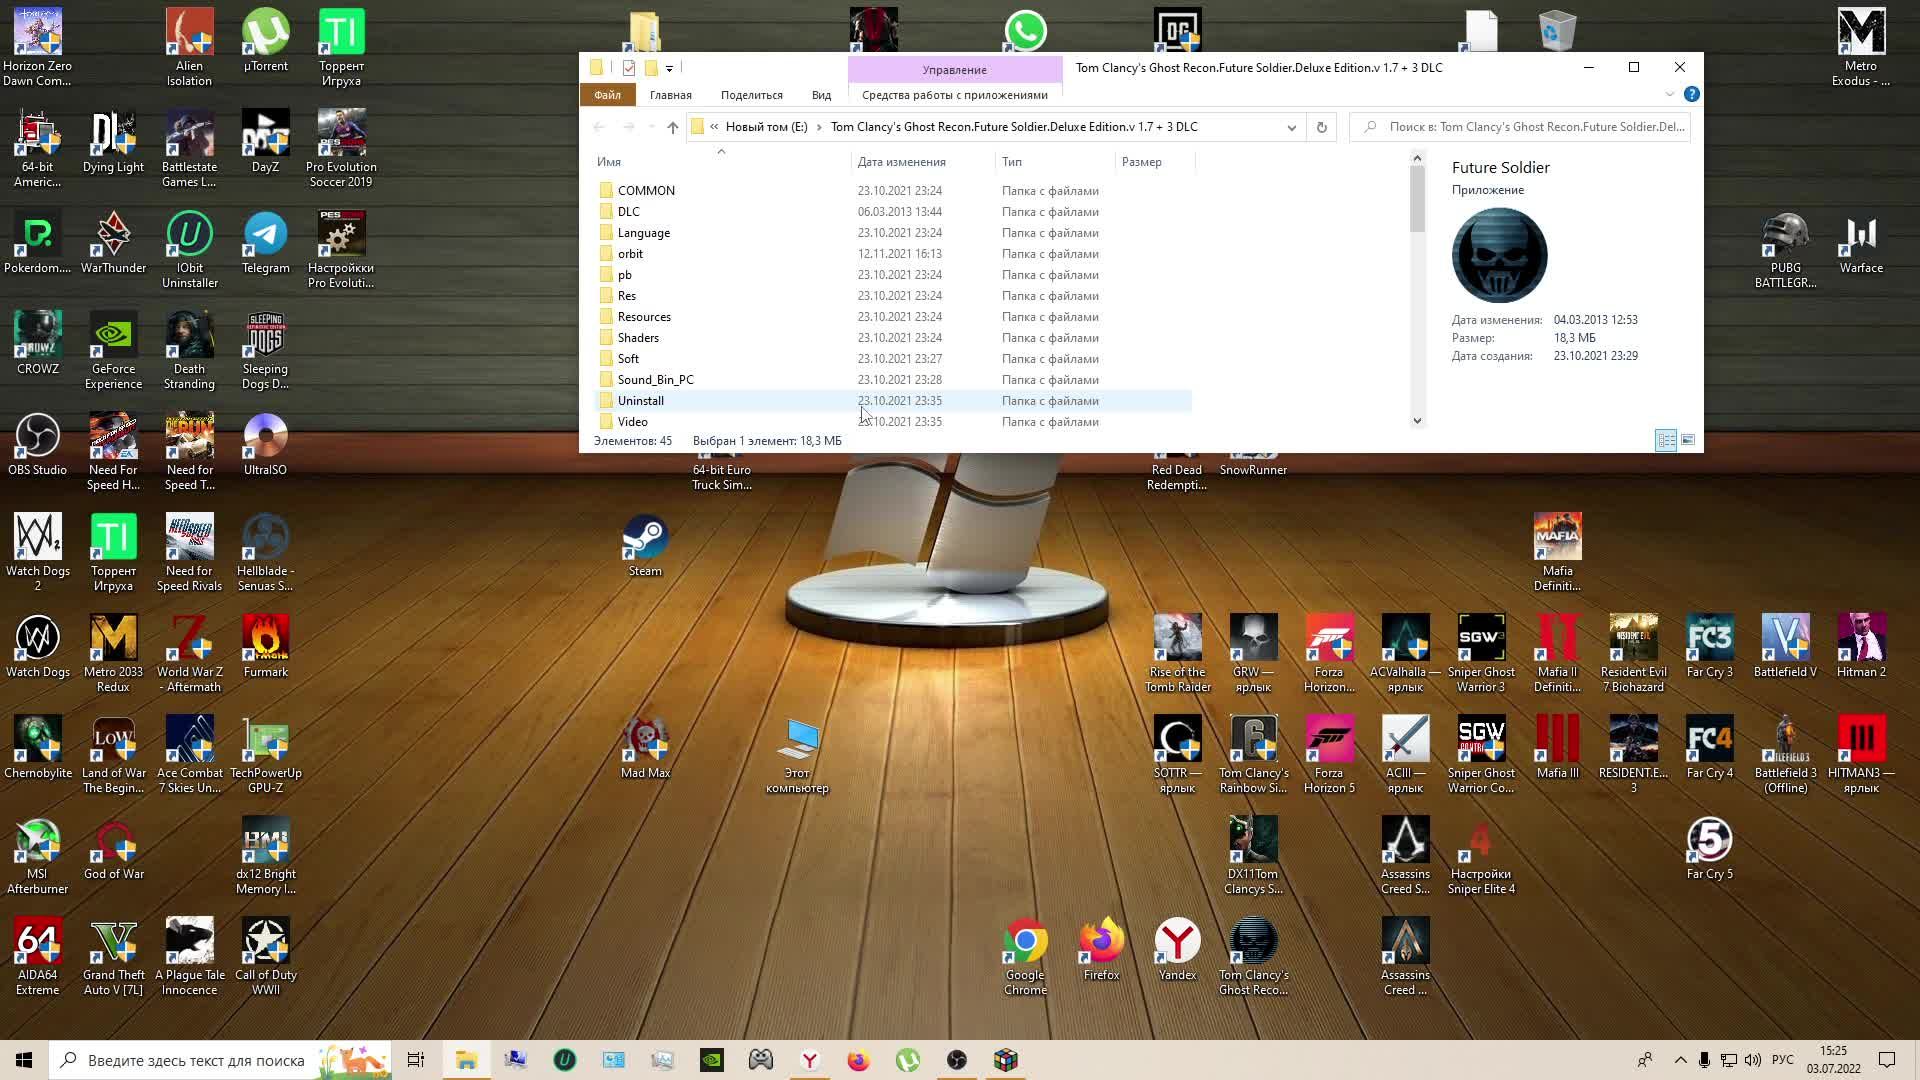Open File Explorer from the taskbar
1920x1080 pixels.
[466, 1060]
